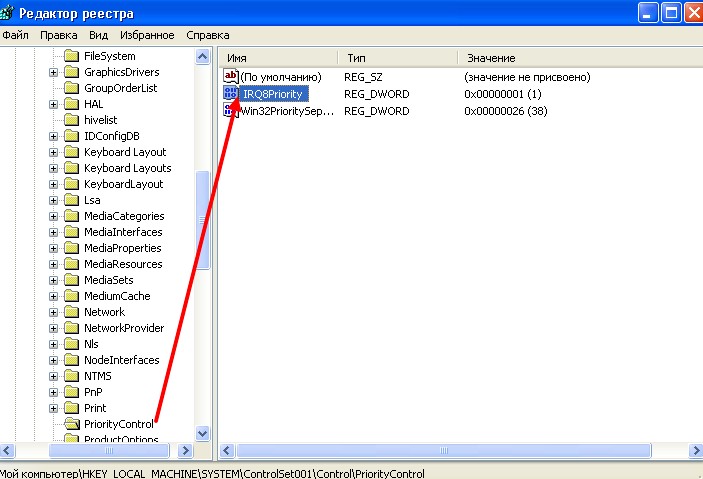Expand the IDConfigDB key

click(x=53, y=136)
